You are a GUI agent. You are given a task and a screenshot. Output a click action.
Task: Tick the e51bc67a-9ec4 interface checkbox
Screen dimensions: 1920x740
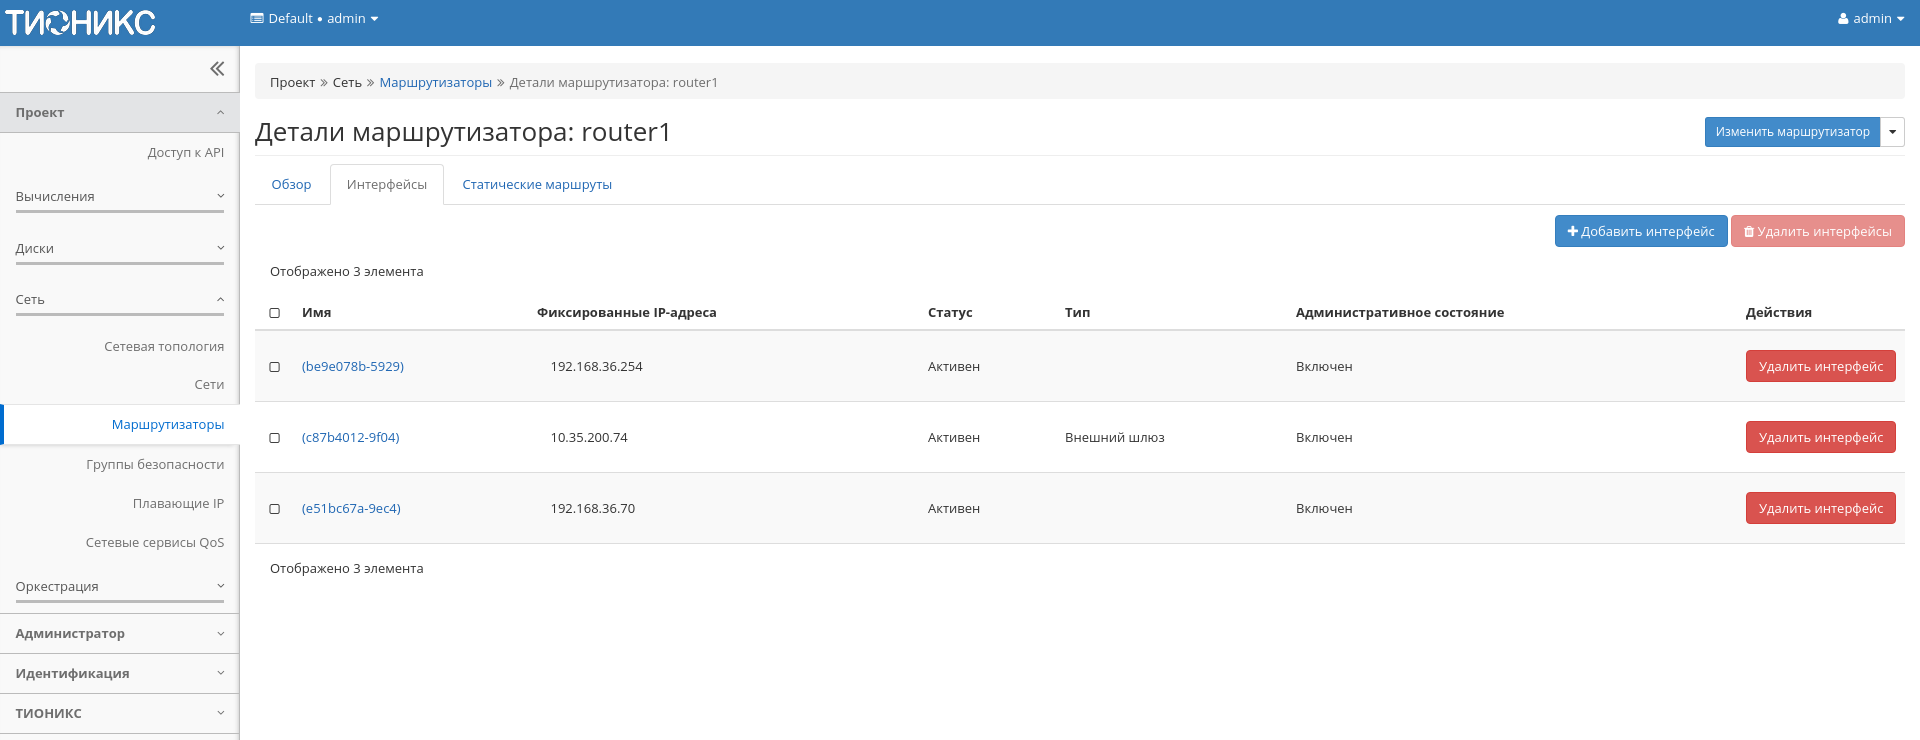(x=275, y=509)
